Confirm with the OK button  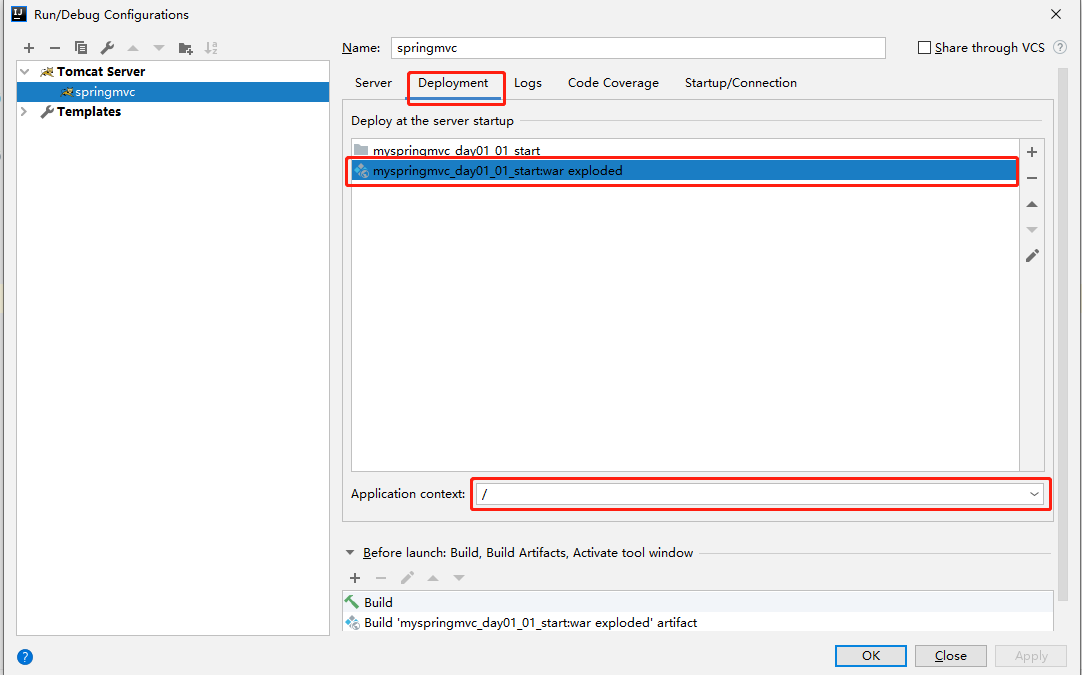[871, 656]
